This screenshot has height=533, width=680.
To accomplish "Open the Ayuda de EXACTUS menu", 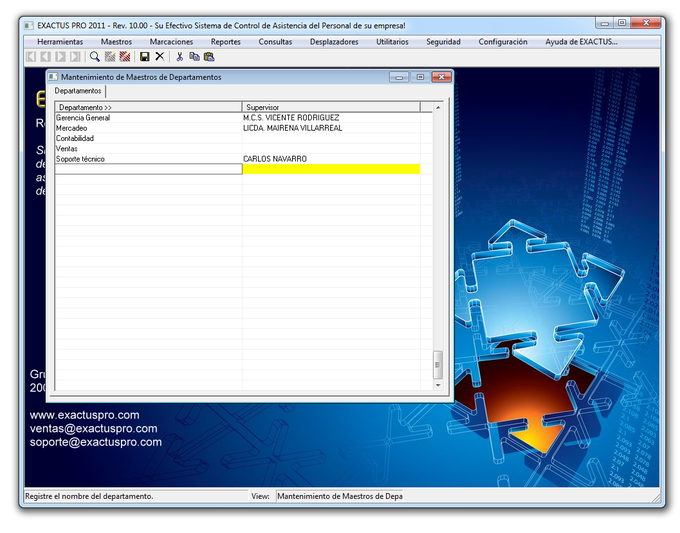I will [x=581, y=42].
